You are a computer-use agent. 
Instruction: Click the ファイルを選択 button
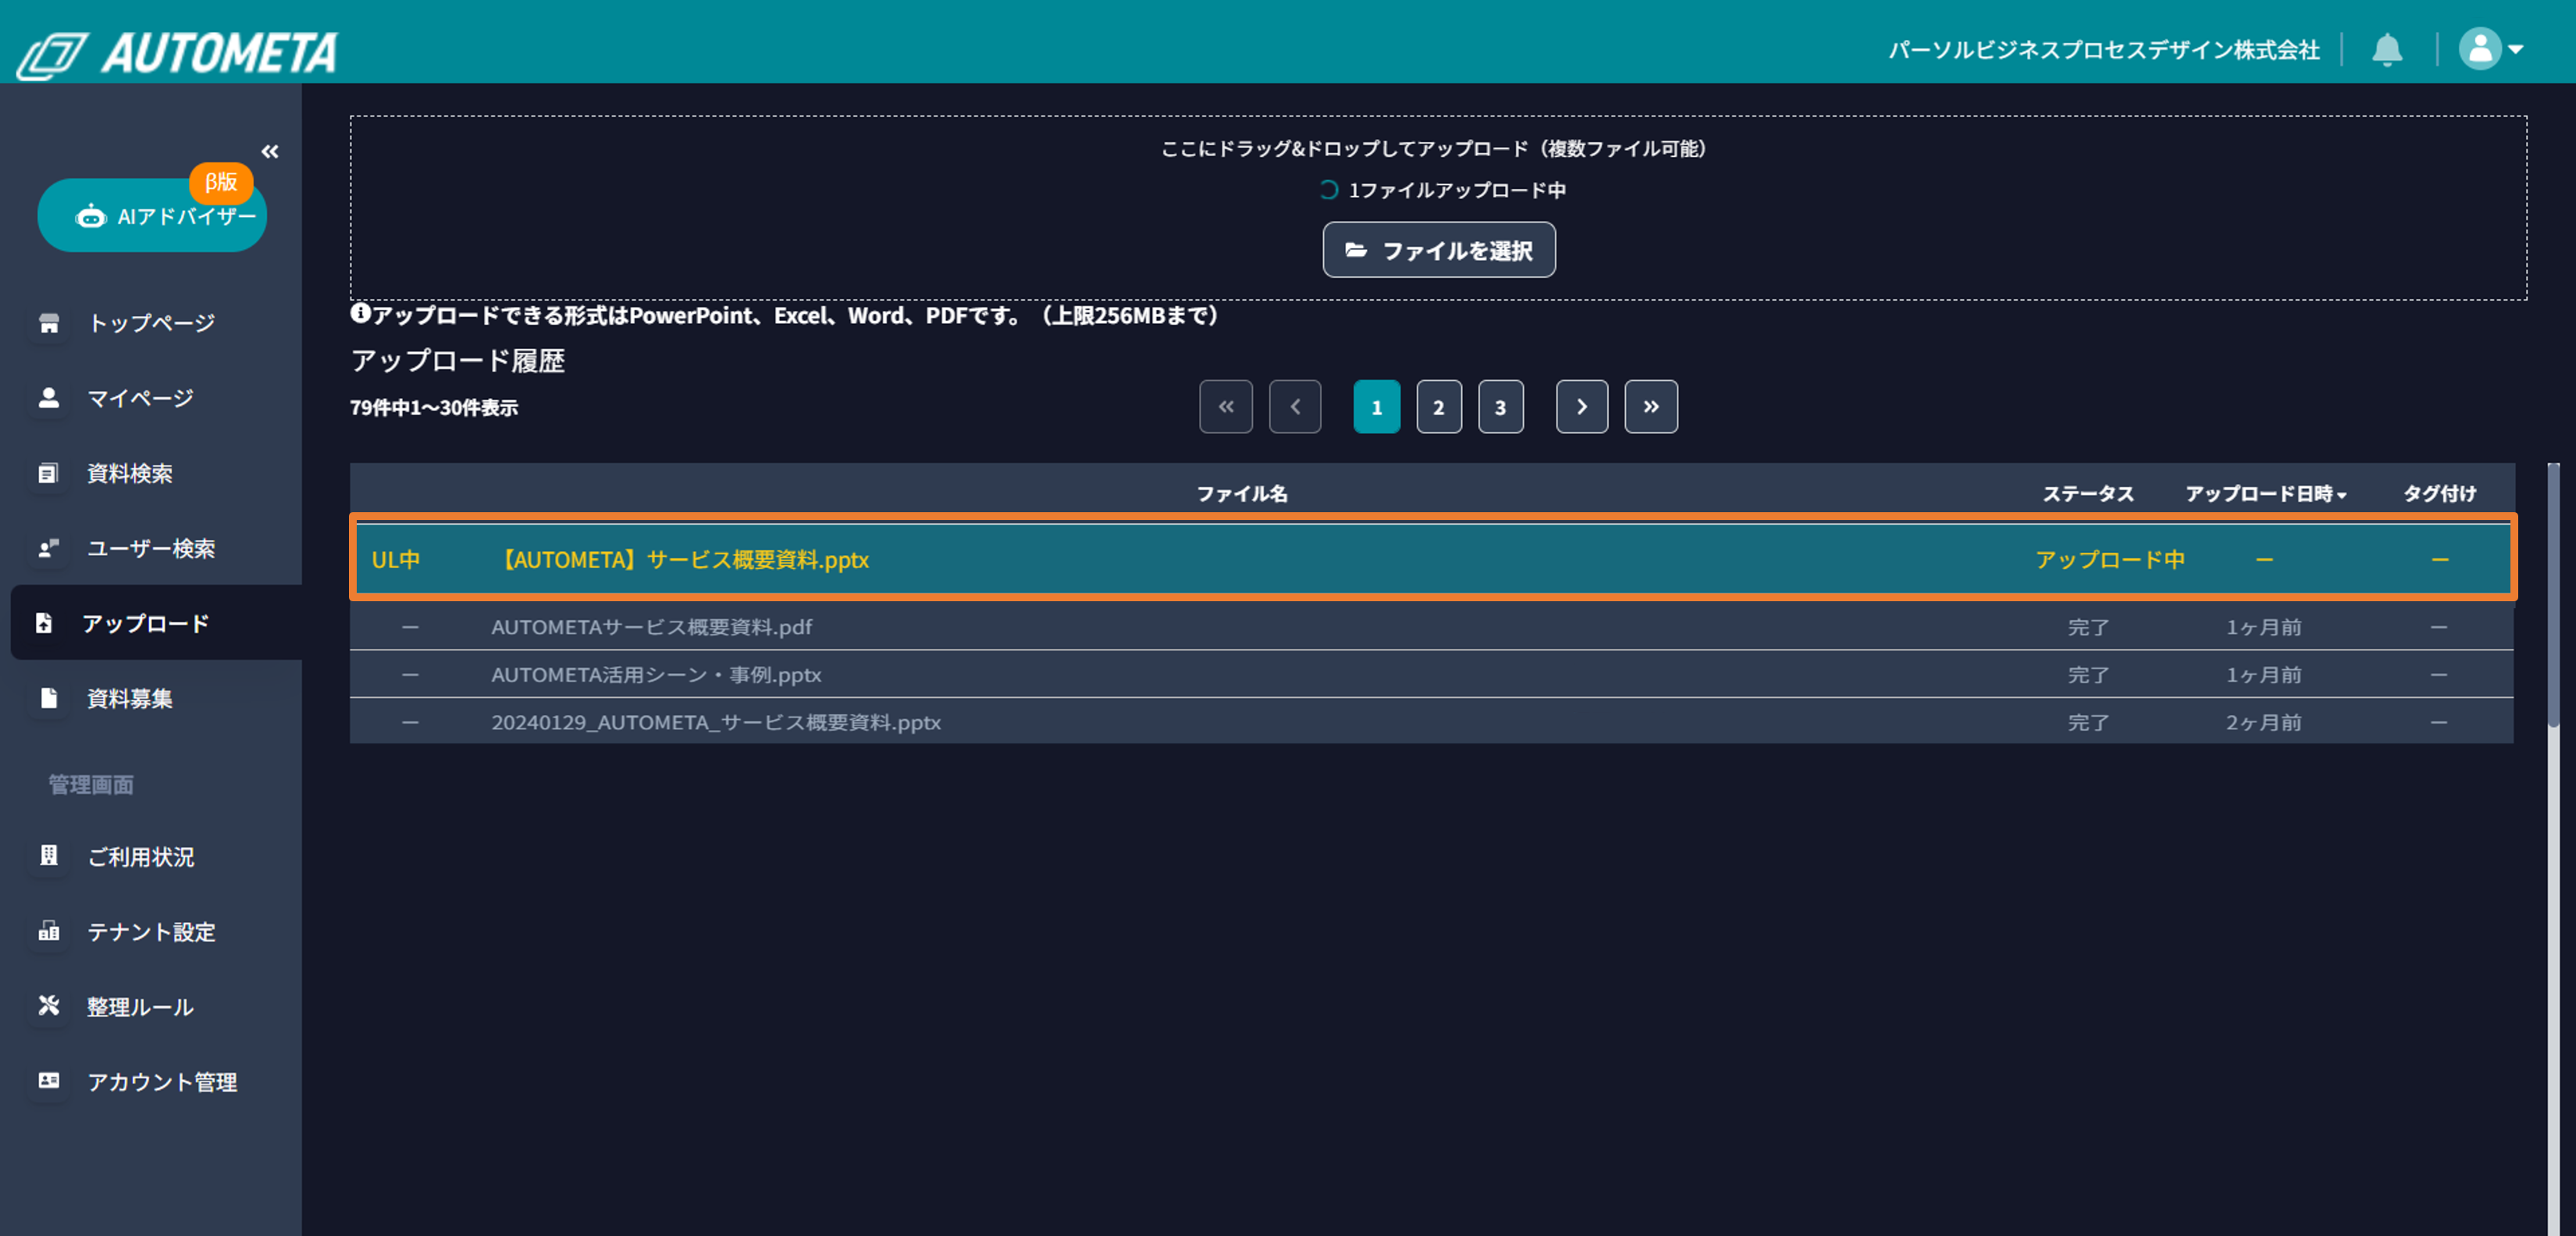coord(1439,250)
